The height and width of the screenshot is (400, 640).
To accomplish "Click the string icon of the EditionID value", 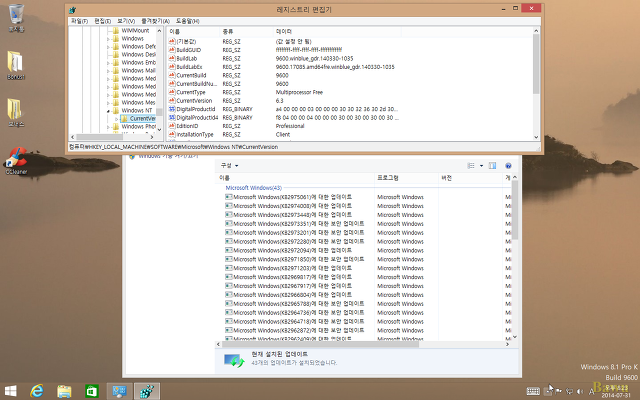I will 172,126.
